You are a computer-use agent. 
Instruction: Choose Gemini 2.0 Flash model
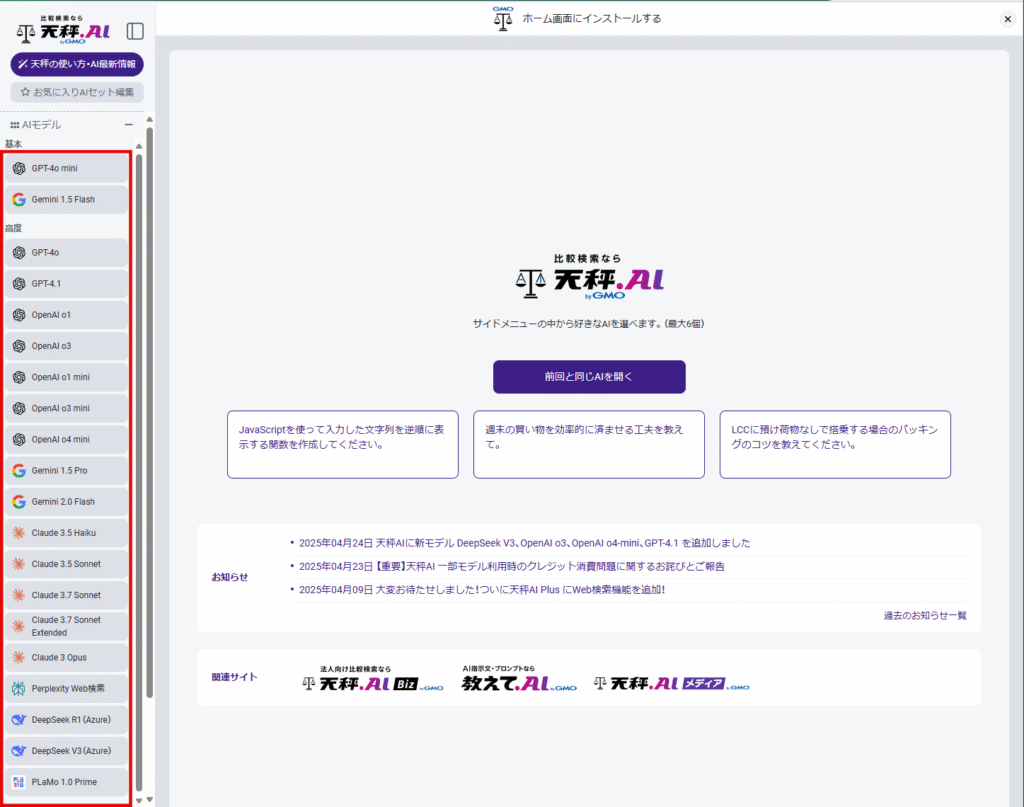67,502
